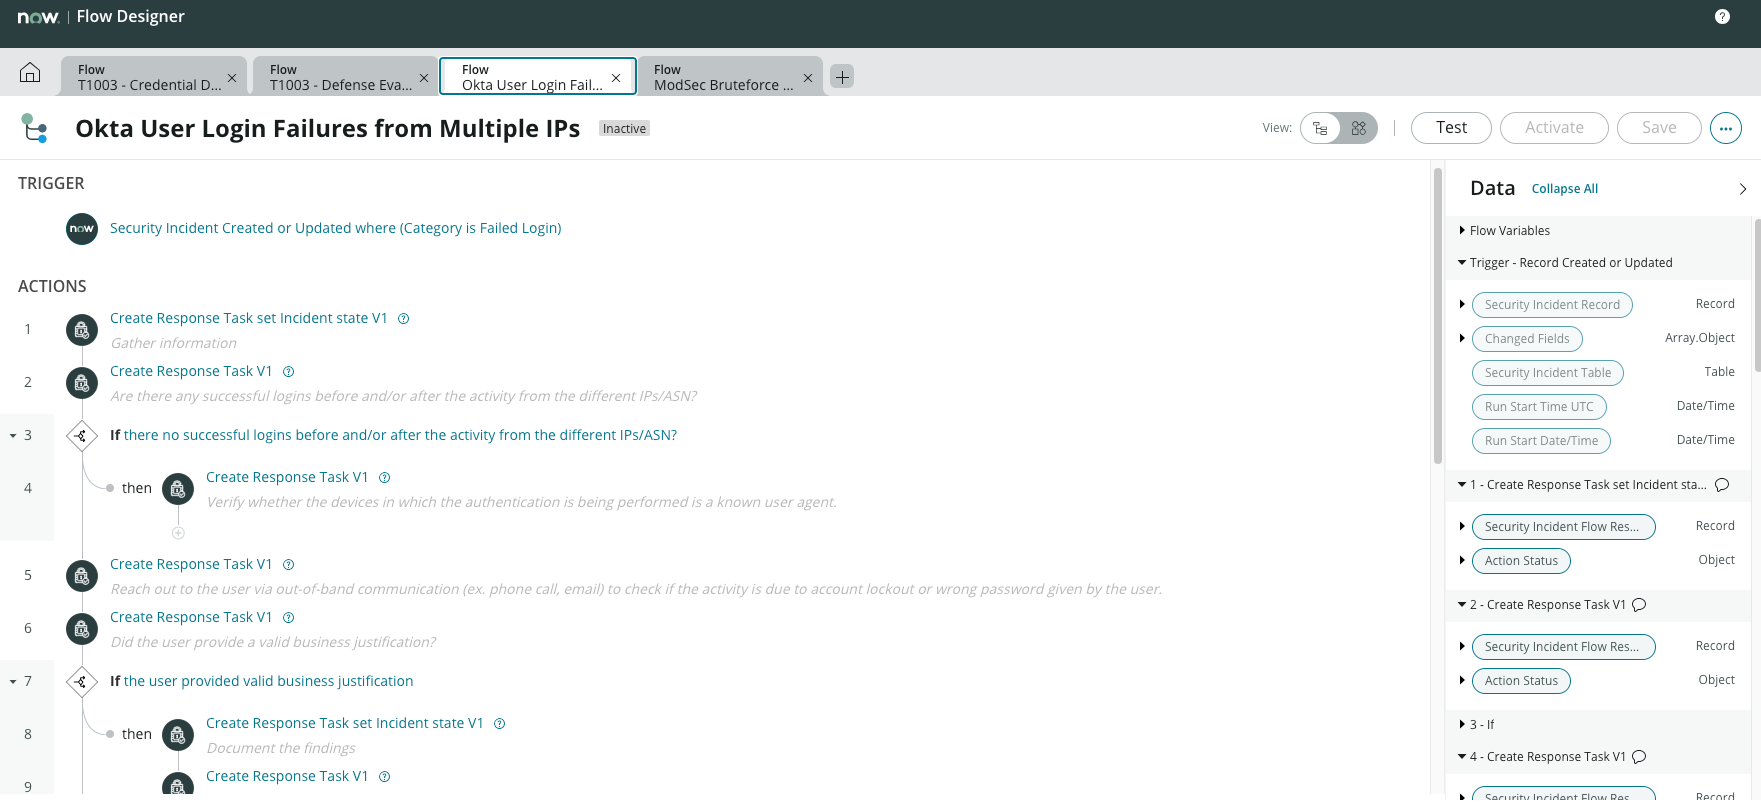Viewport: 1761px width, 804px height.
Task: Open action 5 security task icon
Action: point(82,576)
